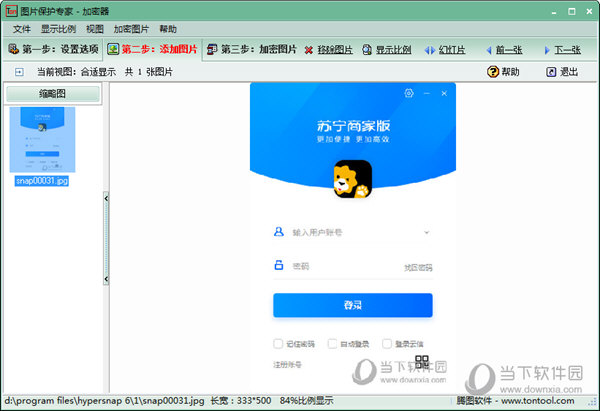Click the settings options step icon
Viewport: 600px width, 411px height.
pyautogui.click(x=14, y=49)
